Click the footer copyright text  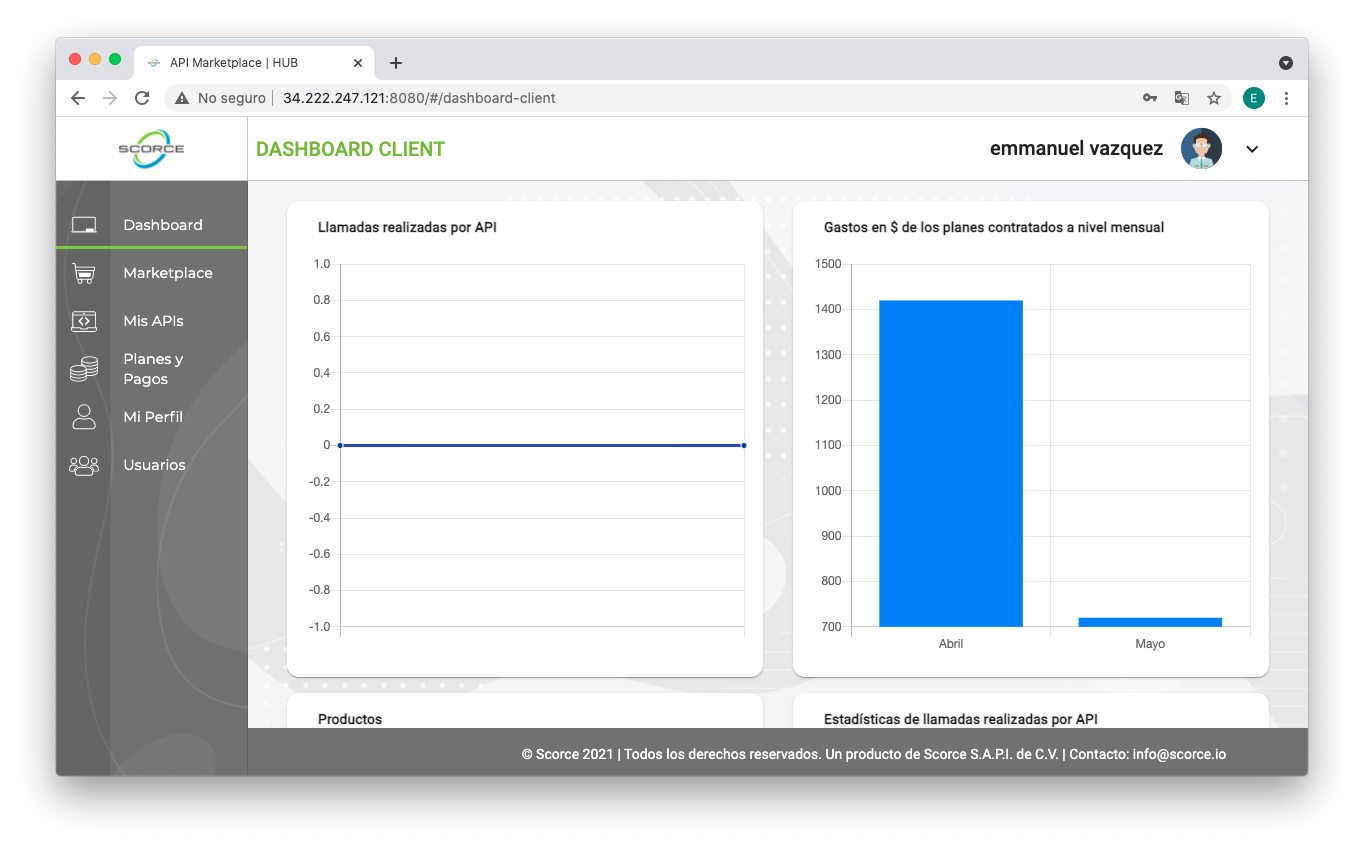pos(874,754)
